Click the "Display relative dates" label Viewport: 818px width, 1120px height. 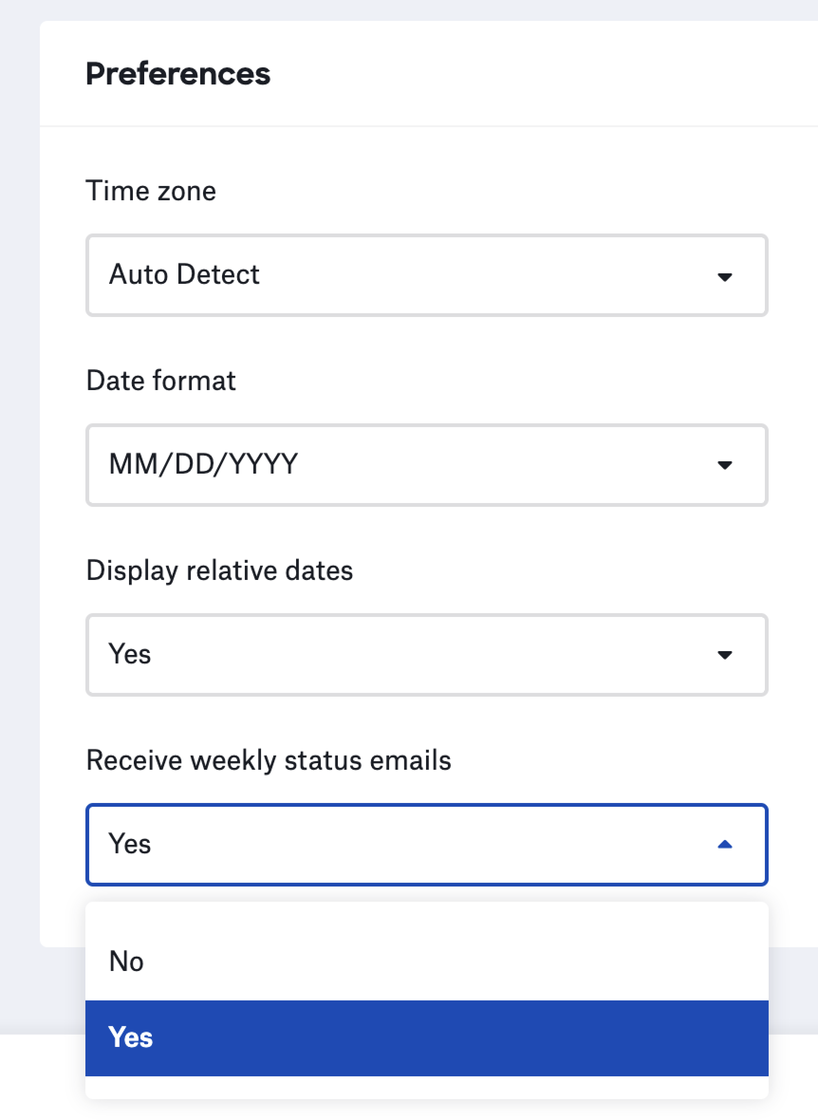[220, 571]
